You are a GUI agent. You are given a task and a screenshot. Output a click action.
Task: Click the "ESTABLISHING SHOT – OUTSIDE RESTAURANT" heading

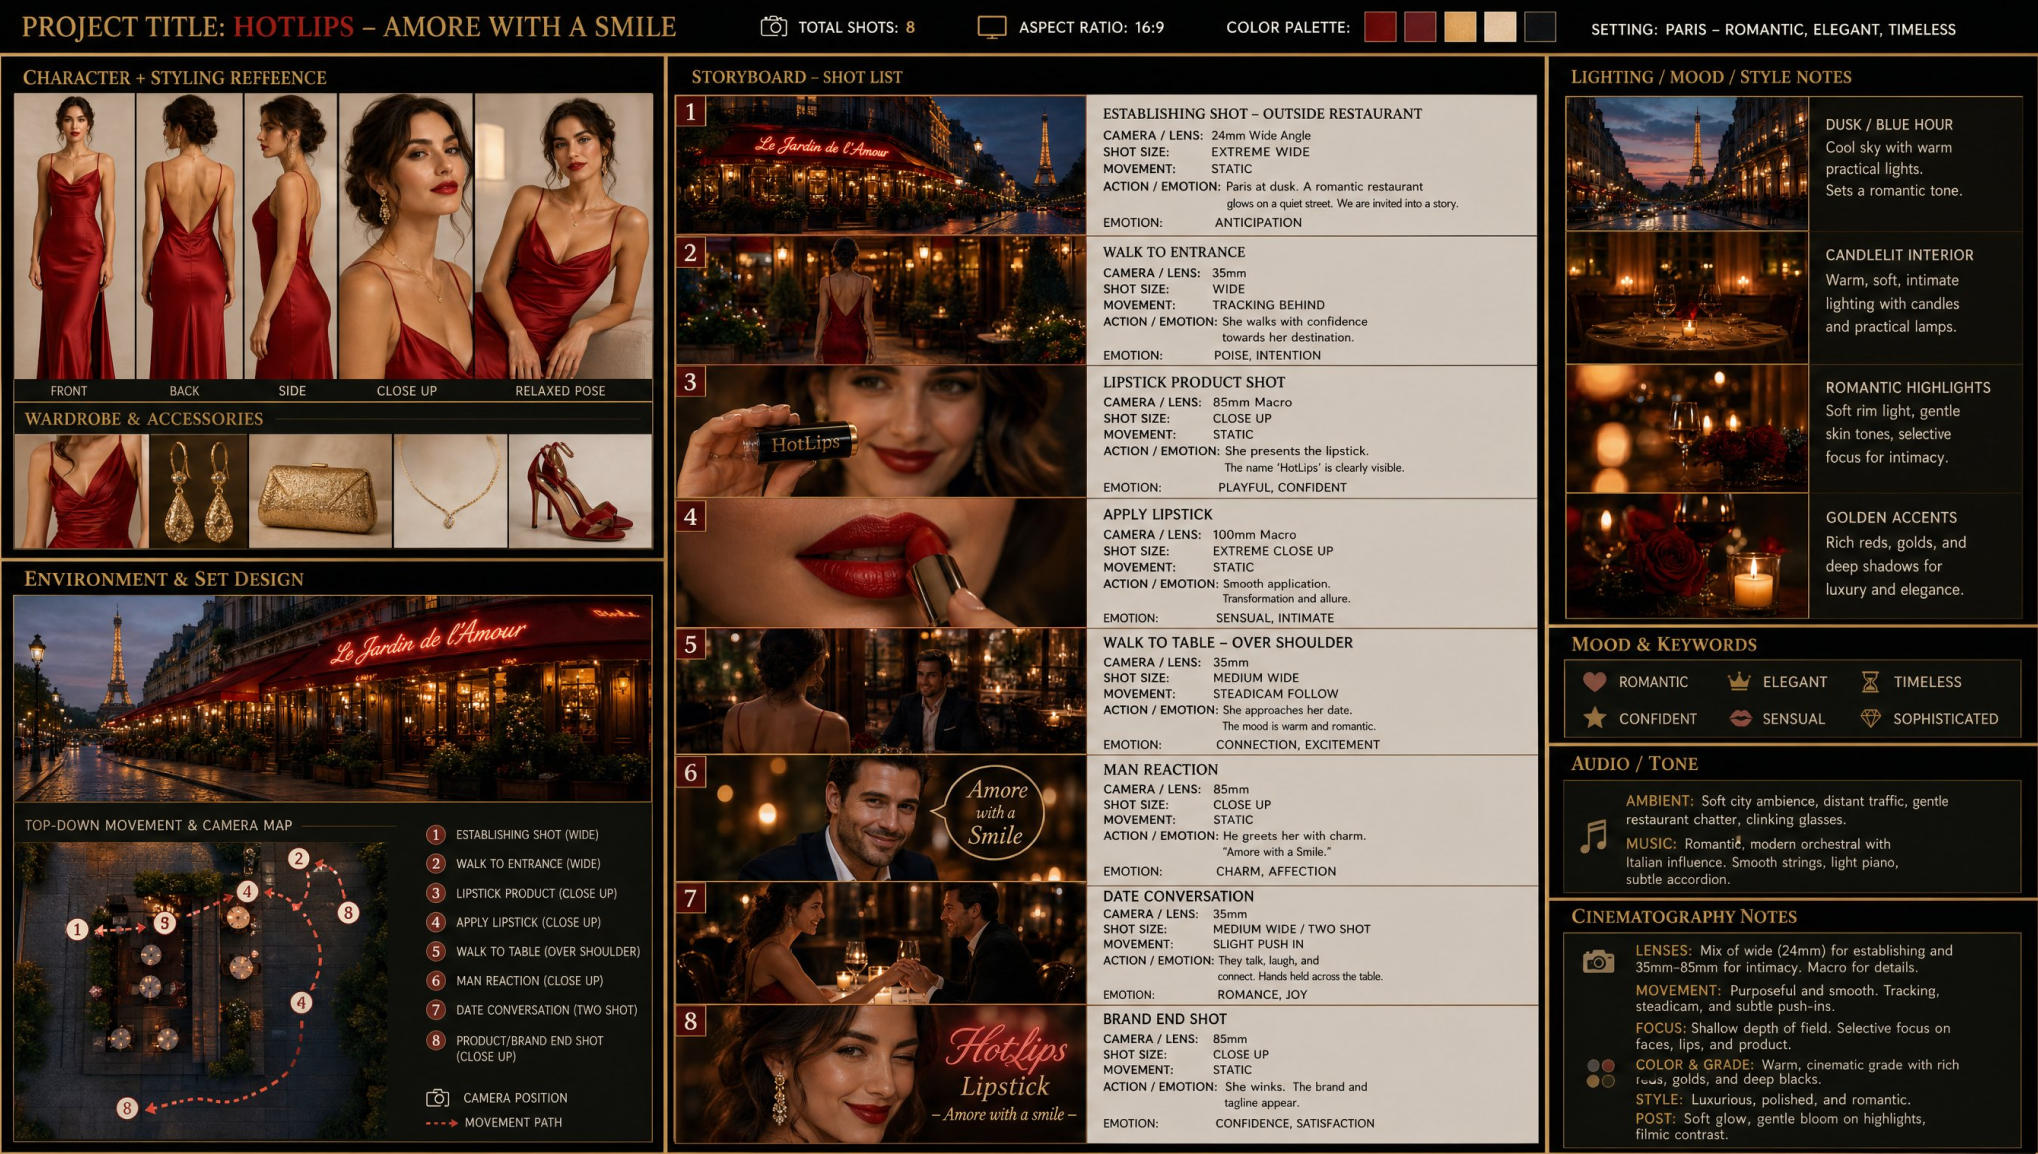pos(1262,114)
